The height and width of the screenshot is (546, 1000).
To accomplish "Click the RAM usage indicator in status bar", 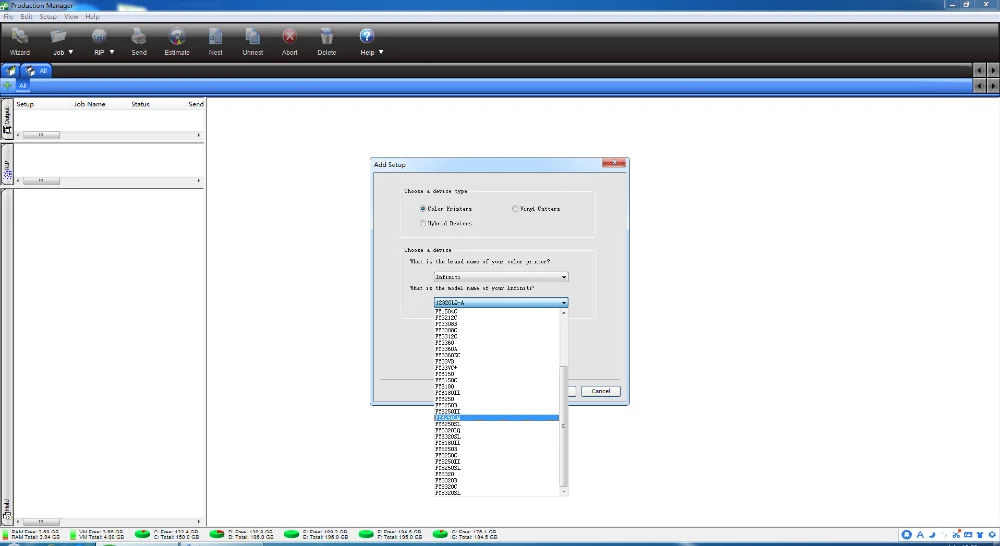I will pyautogui.click(x=30, y=535).
